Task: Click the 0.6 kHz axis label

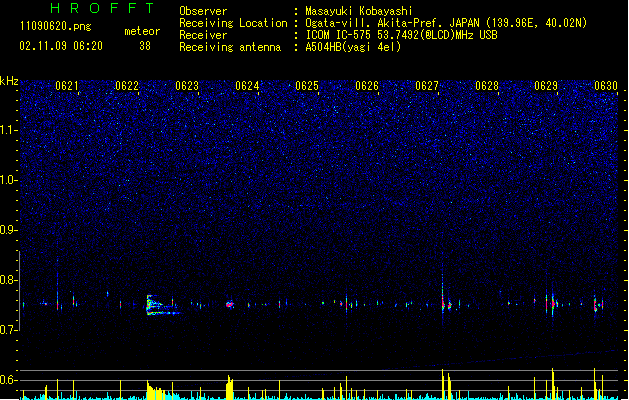Action: (x=9, y=380)
